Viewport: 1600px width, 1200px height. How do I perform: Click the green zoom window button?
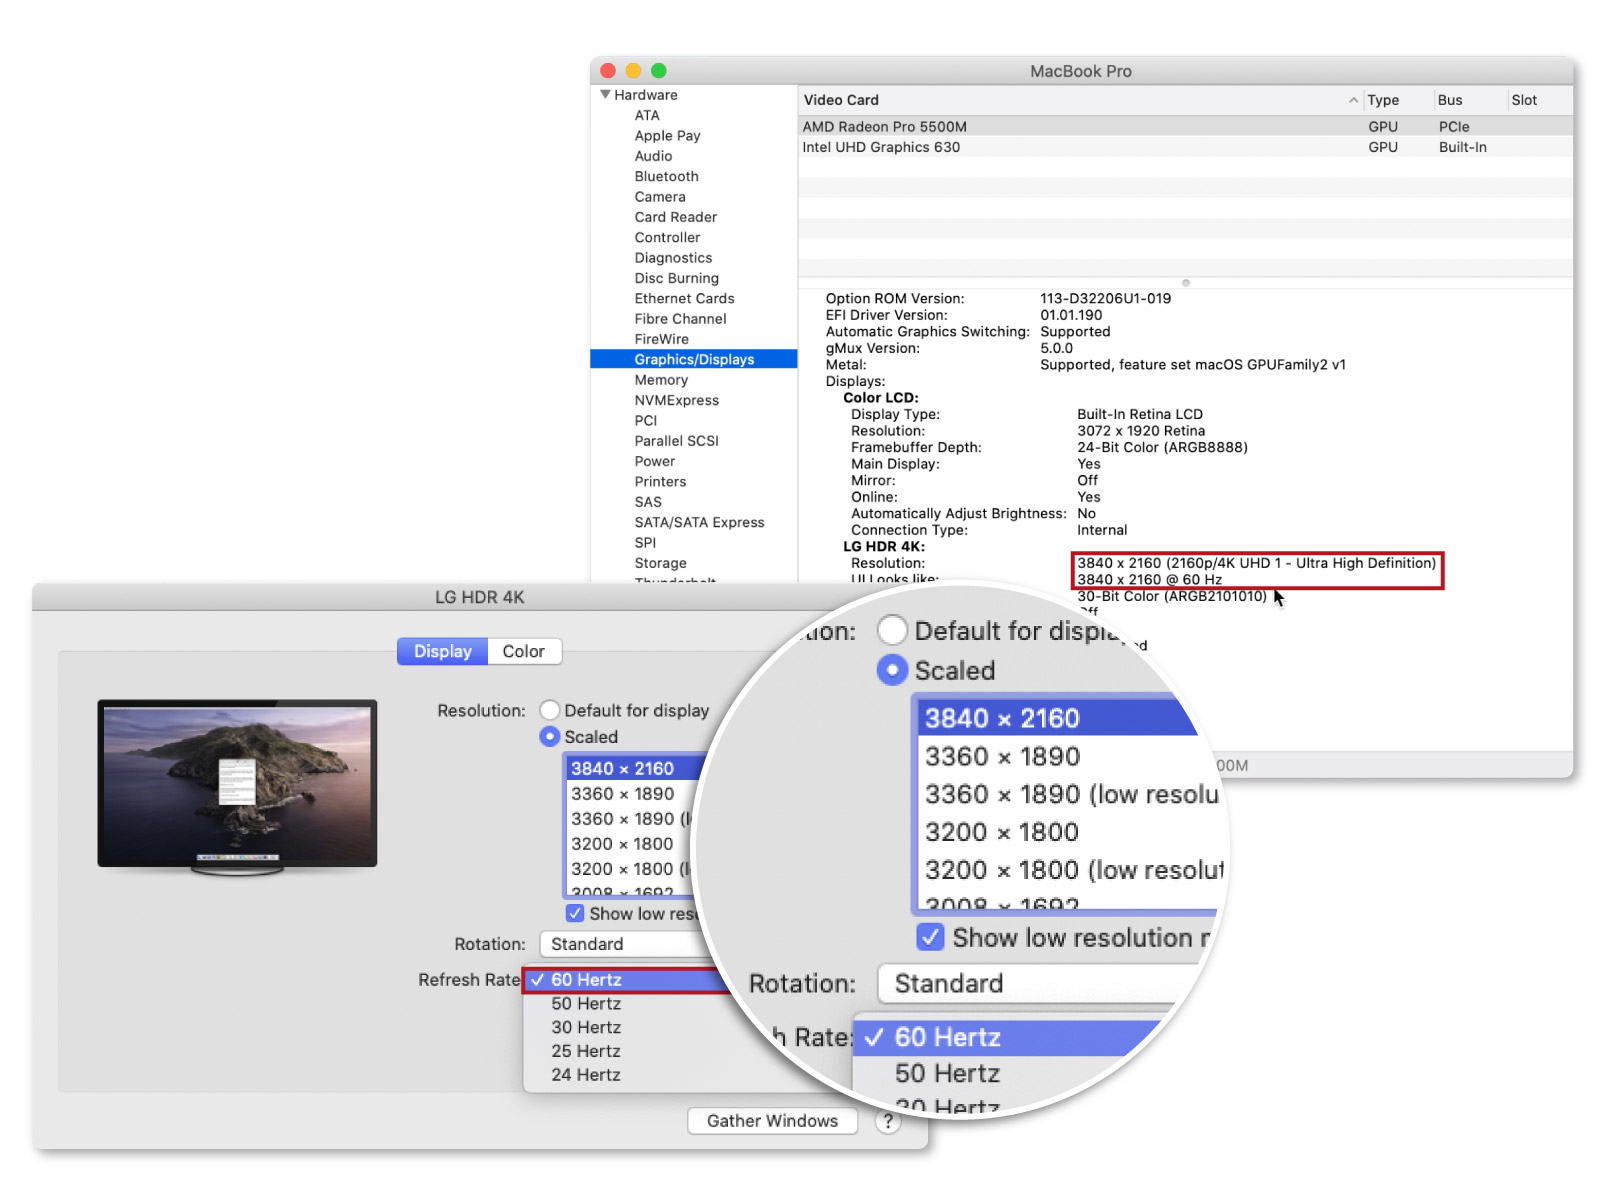(x=658, y=71)
